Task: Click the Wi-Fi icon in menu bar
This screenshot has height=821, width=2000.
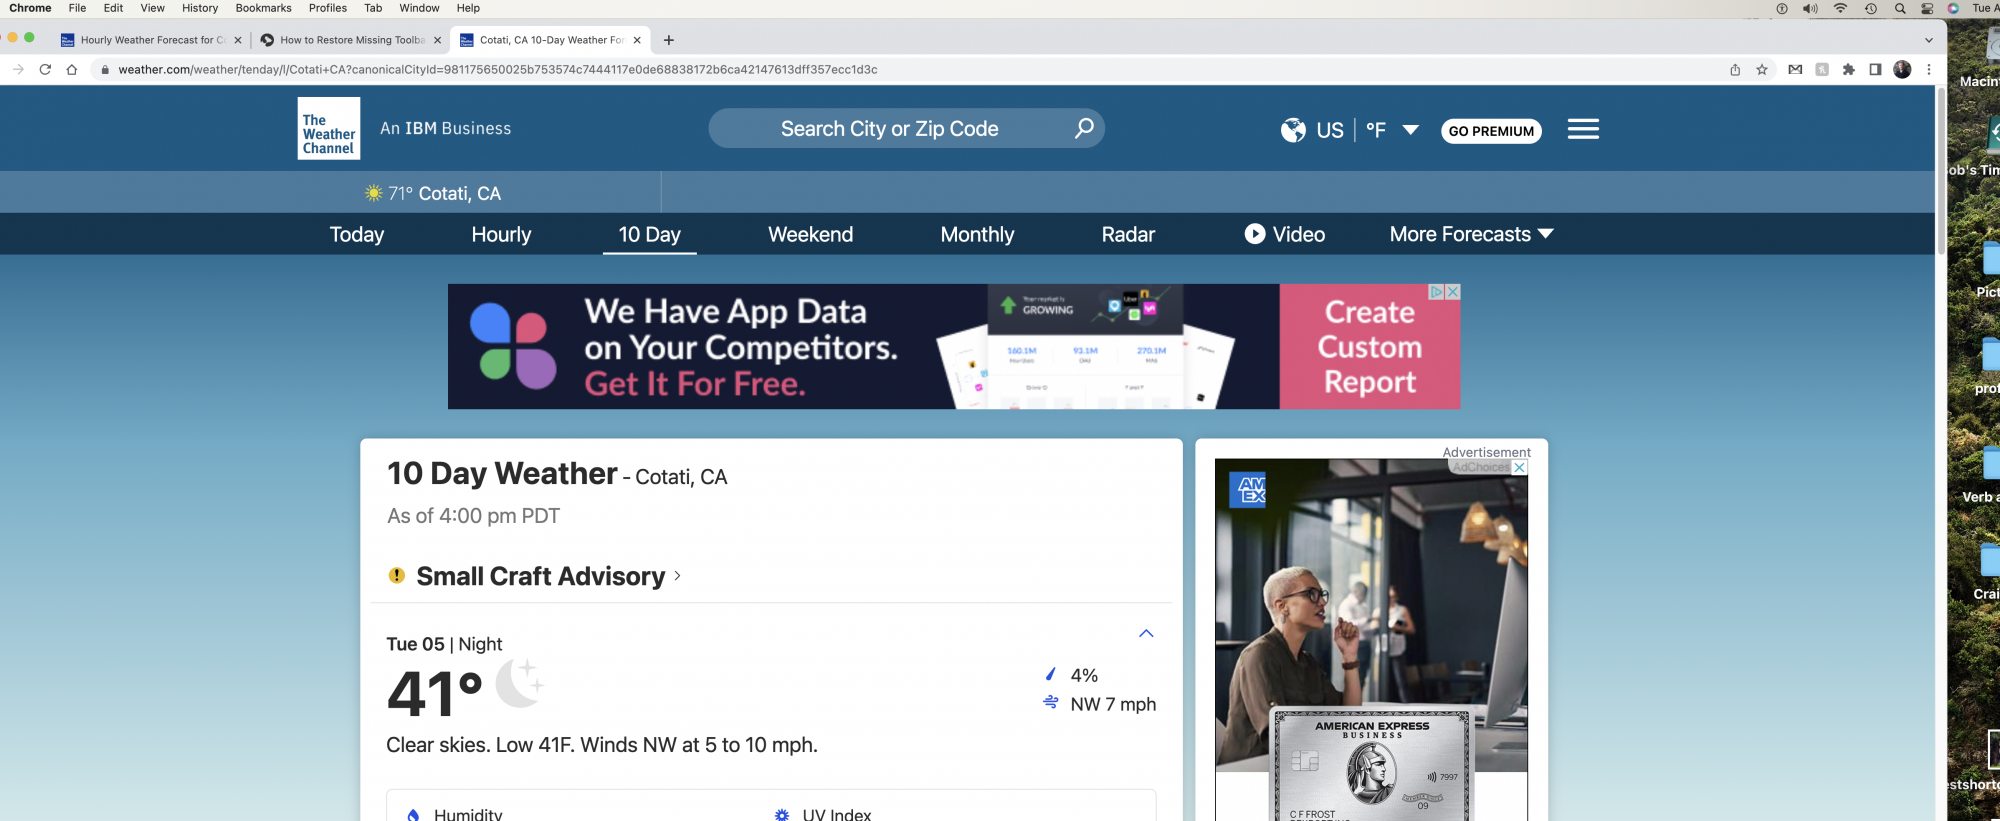Action: pos(1840,8)
